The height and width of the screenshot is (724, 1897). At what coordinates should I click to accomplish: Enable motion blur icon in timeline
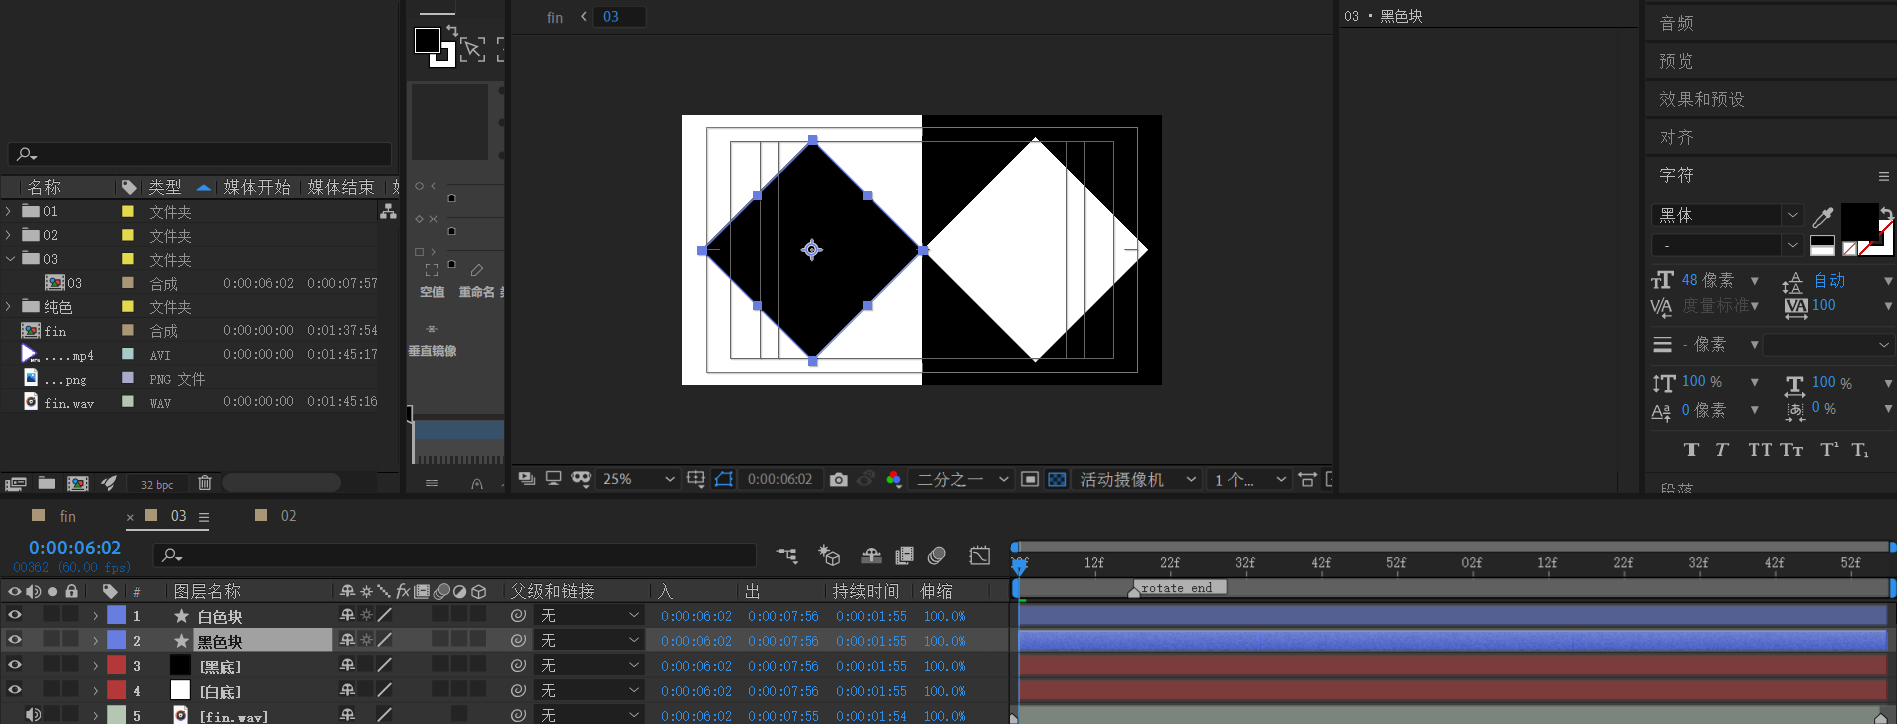[937, 555]
